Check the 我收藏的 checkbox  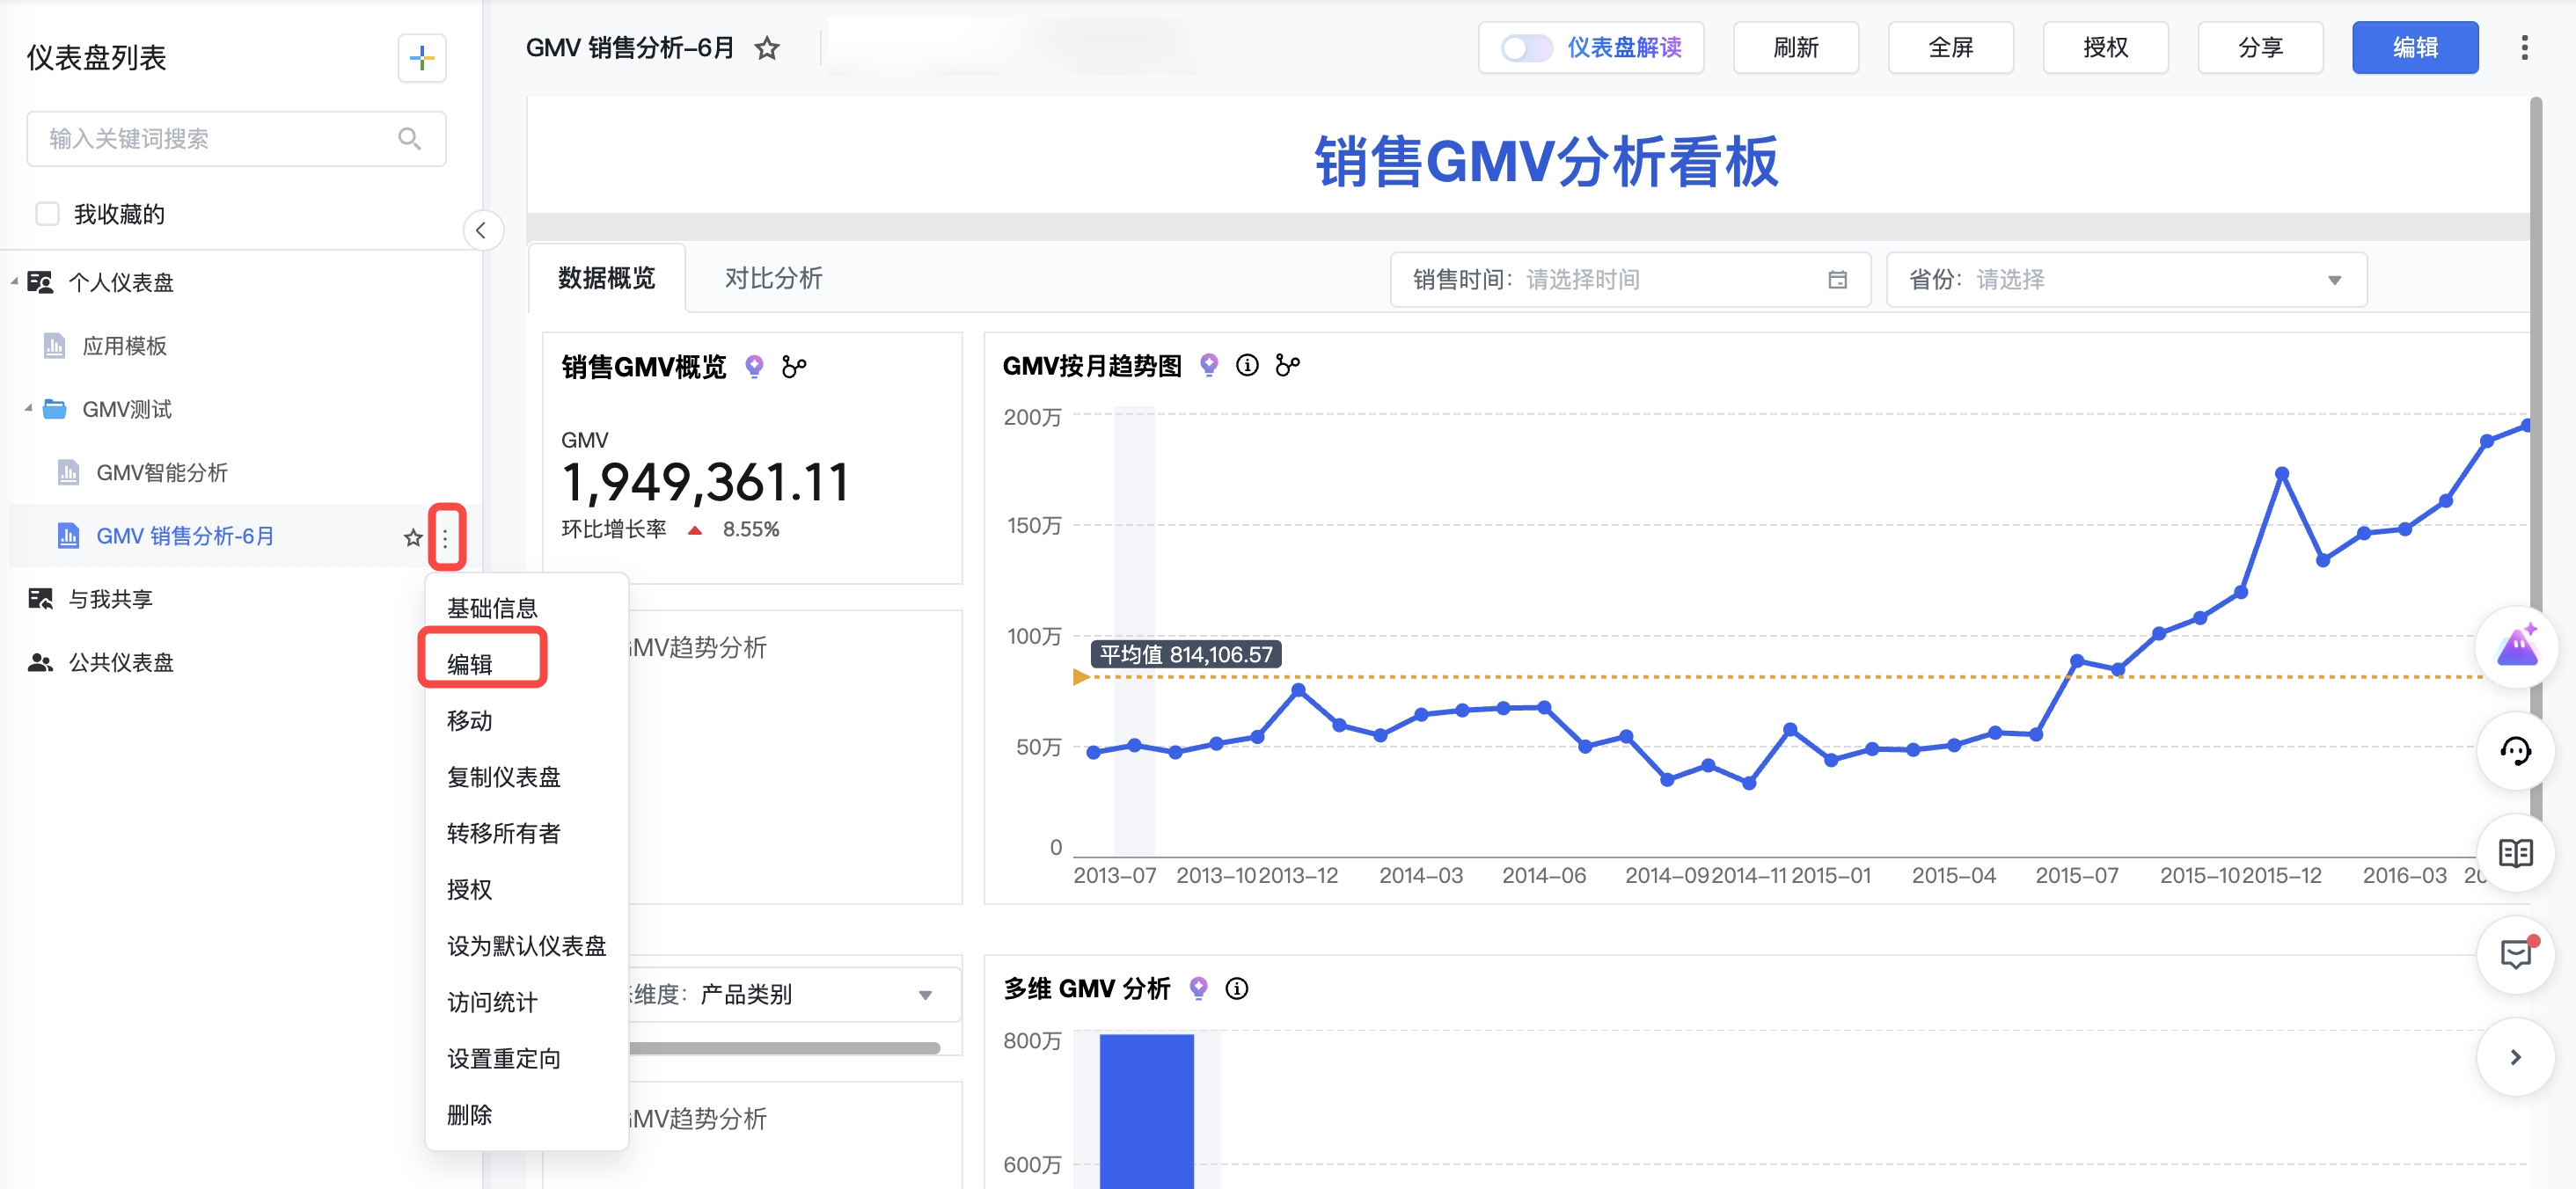click(47, 214)
